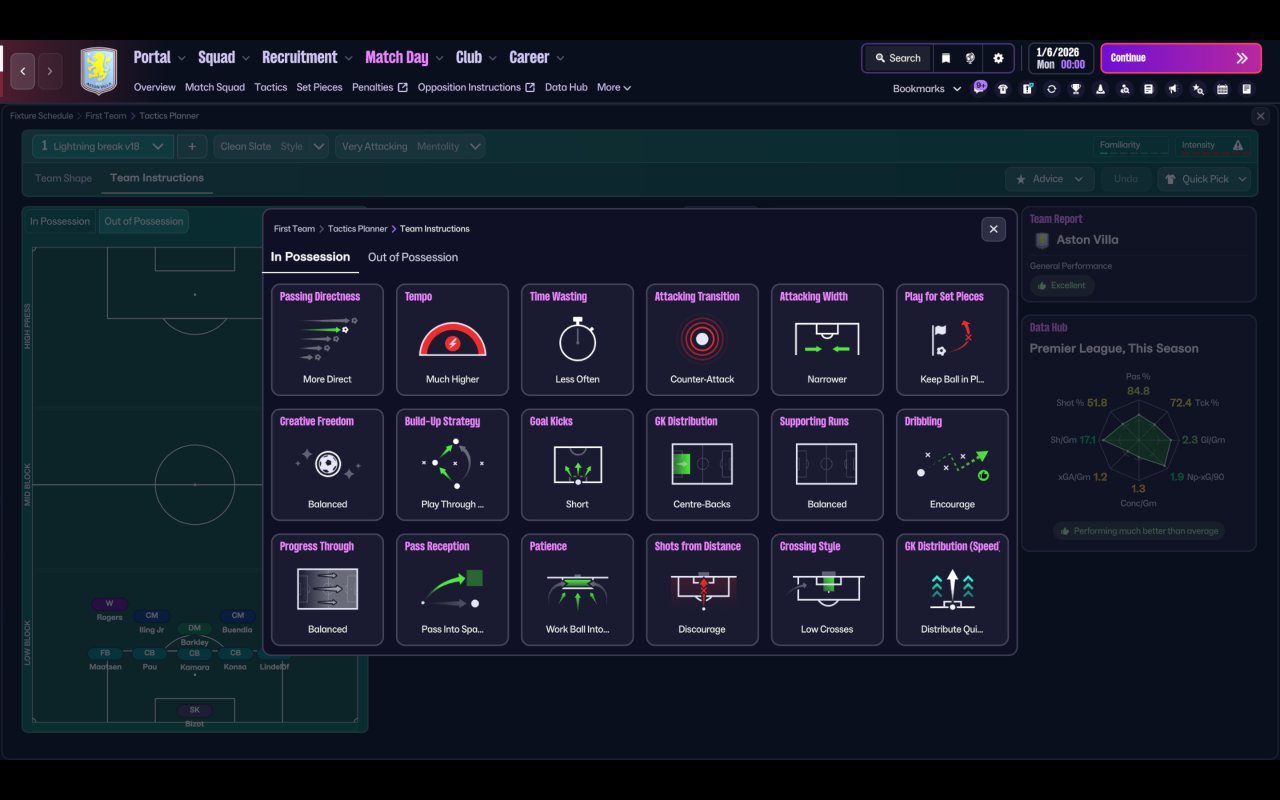Image resolution: width=1280 pixels, height=800 pixels.
Task: Open the Shots from Distance icon
Action: click(x=702, y=590)
